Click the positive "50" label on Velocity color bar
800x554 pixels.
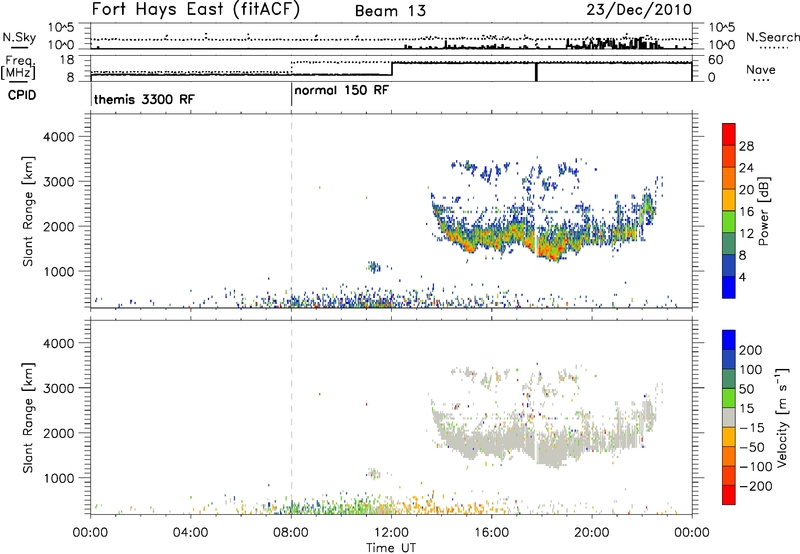click(x=747, y=389)
